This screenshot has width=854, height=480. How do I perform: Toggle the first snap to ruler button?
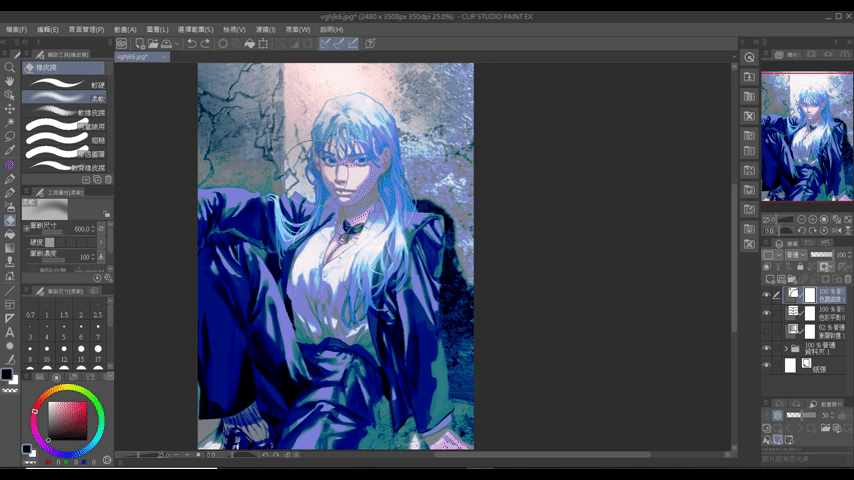click(x=325, y=44)
